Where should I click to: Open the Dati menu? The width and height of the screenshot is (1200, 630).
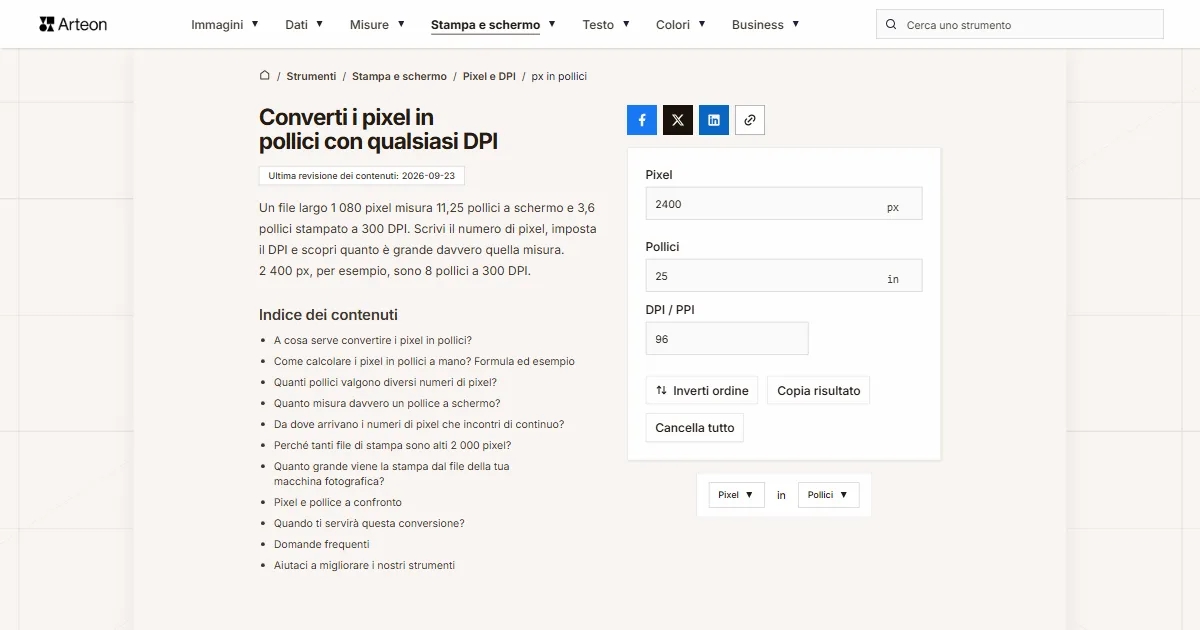(x=304, y=25)
